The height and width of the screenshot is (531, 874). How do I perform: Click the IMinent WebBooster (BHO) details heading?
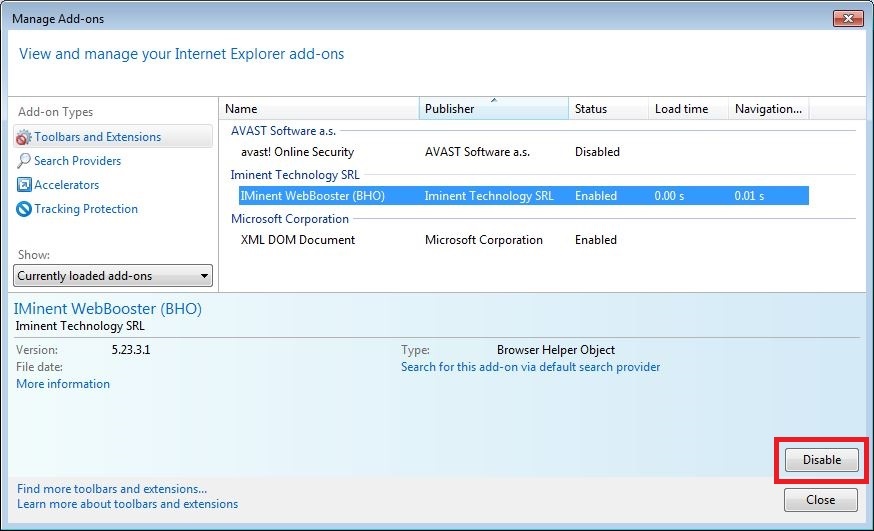pos(108,309)
